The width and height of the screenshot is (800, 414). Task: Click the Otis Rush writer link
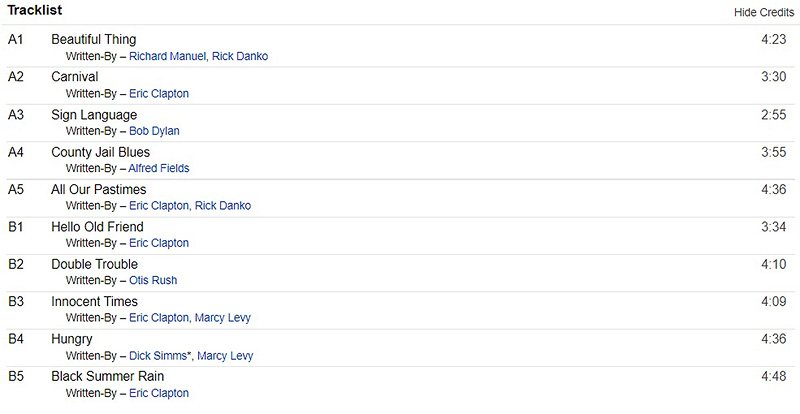(x=153, y=280)
